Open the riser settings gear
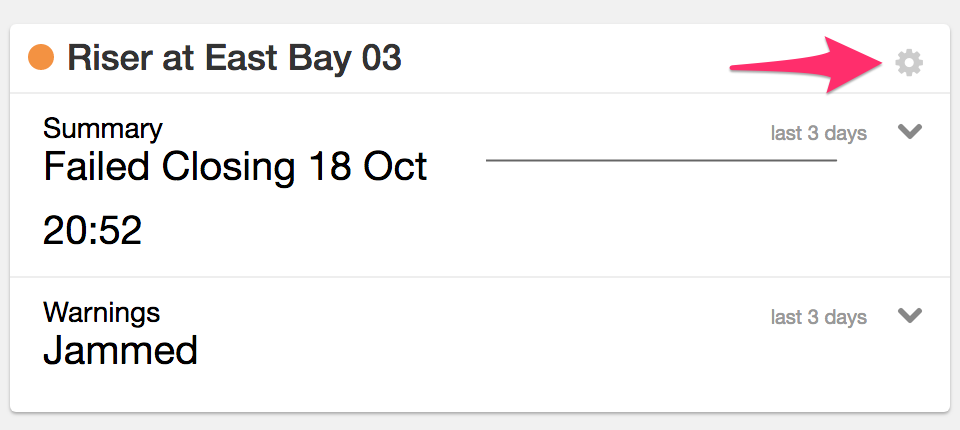 point(908,63)
